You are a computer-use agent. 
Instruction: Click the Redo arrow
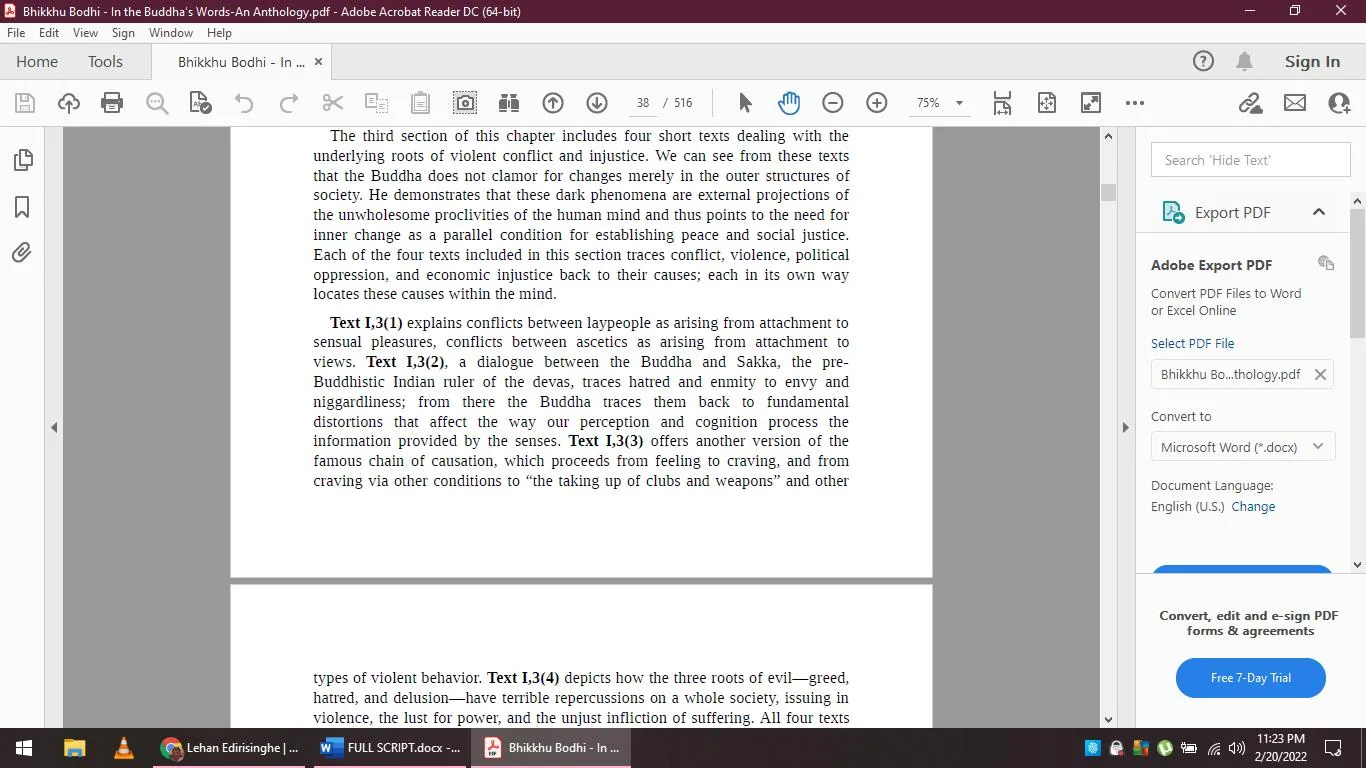tap(289, 103)
